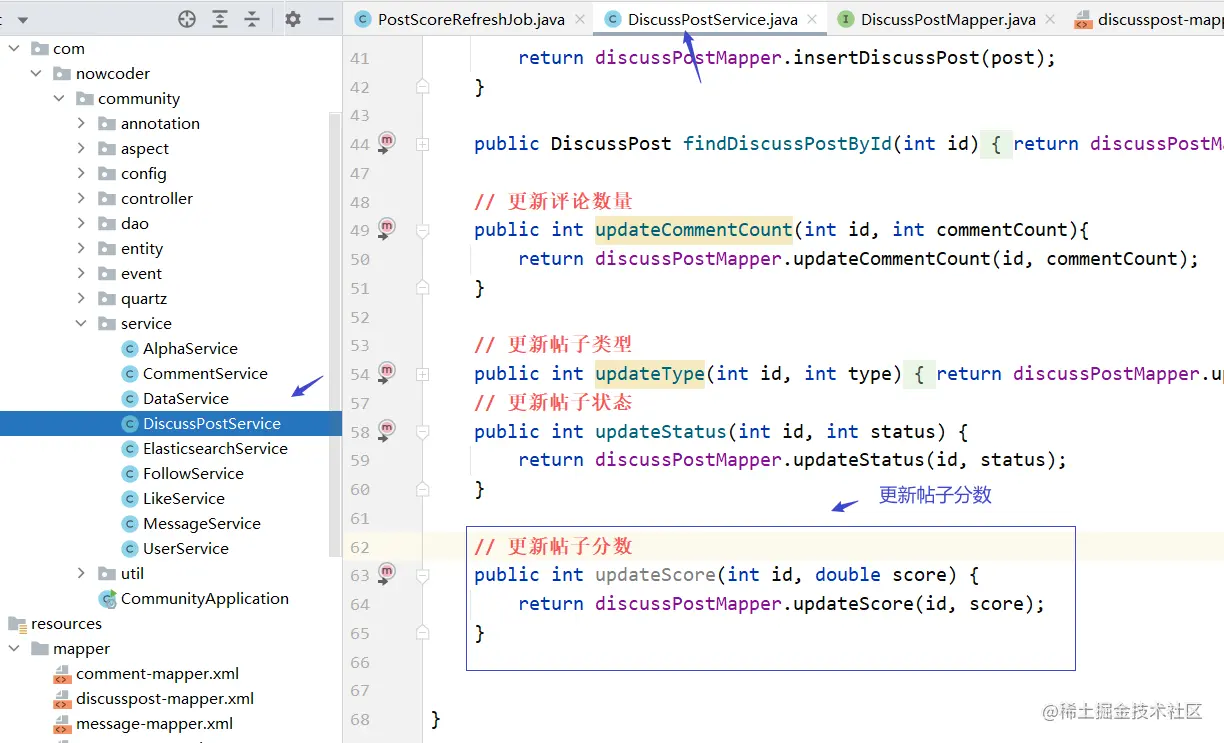The height and width of the screenshot is (743, 1224).
Task: Collapse the service package
Action: click(81, 323)
